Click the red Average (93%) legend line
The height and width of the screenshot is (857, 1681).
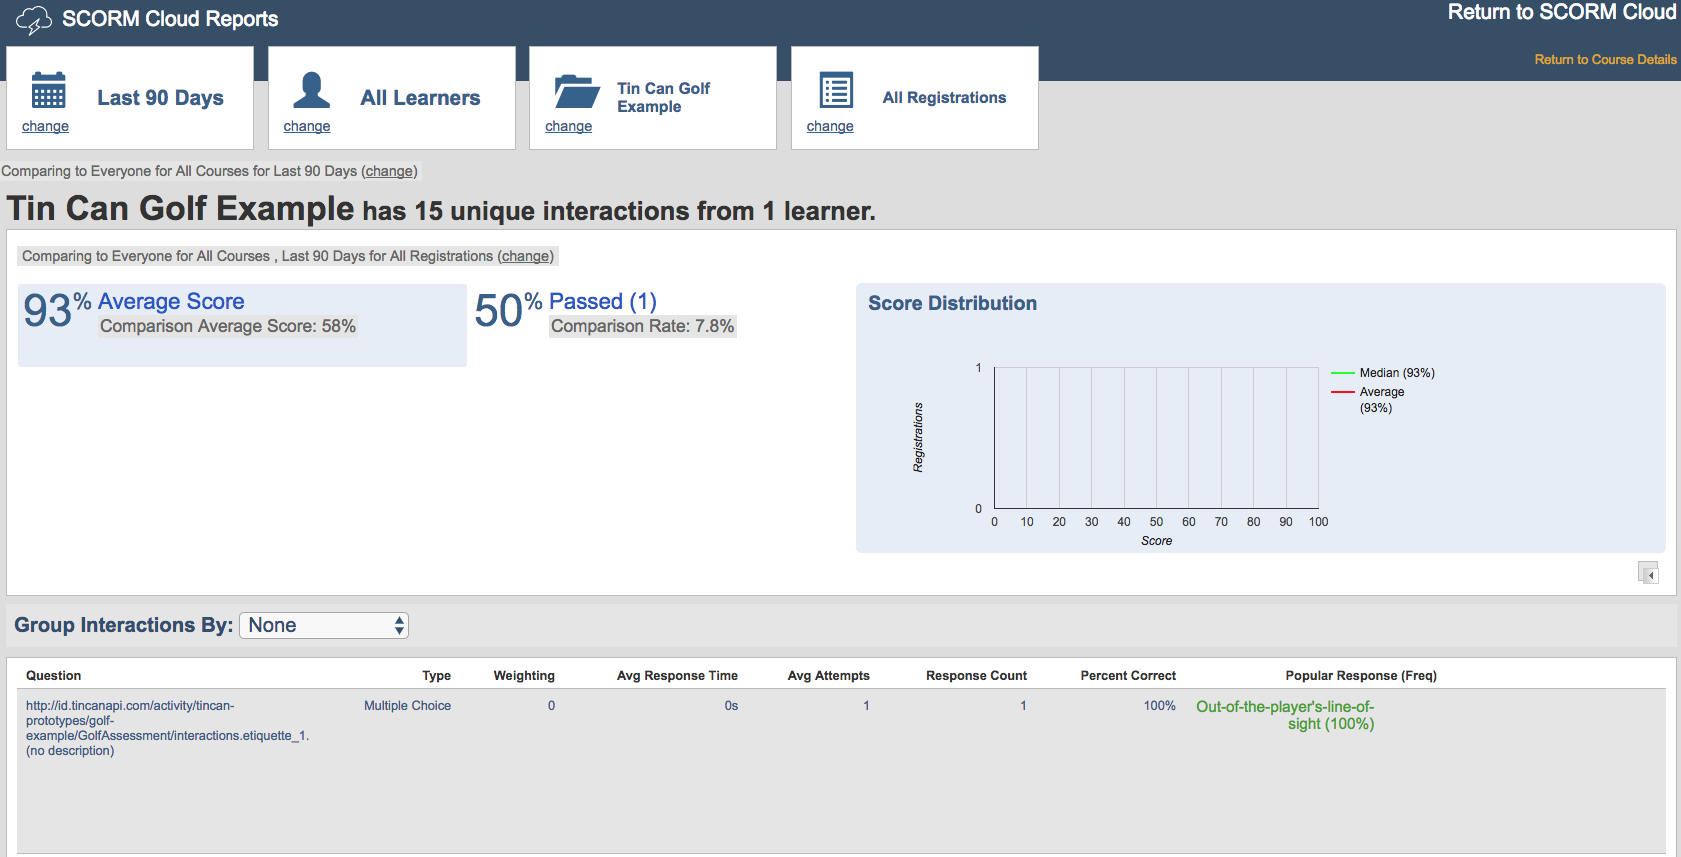point(1342,392)
